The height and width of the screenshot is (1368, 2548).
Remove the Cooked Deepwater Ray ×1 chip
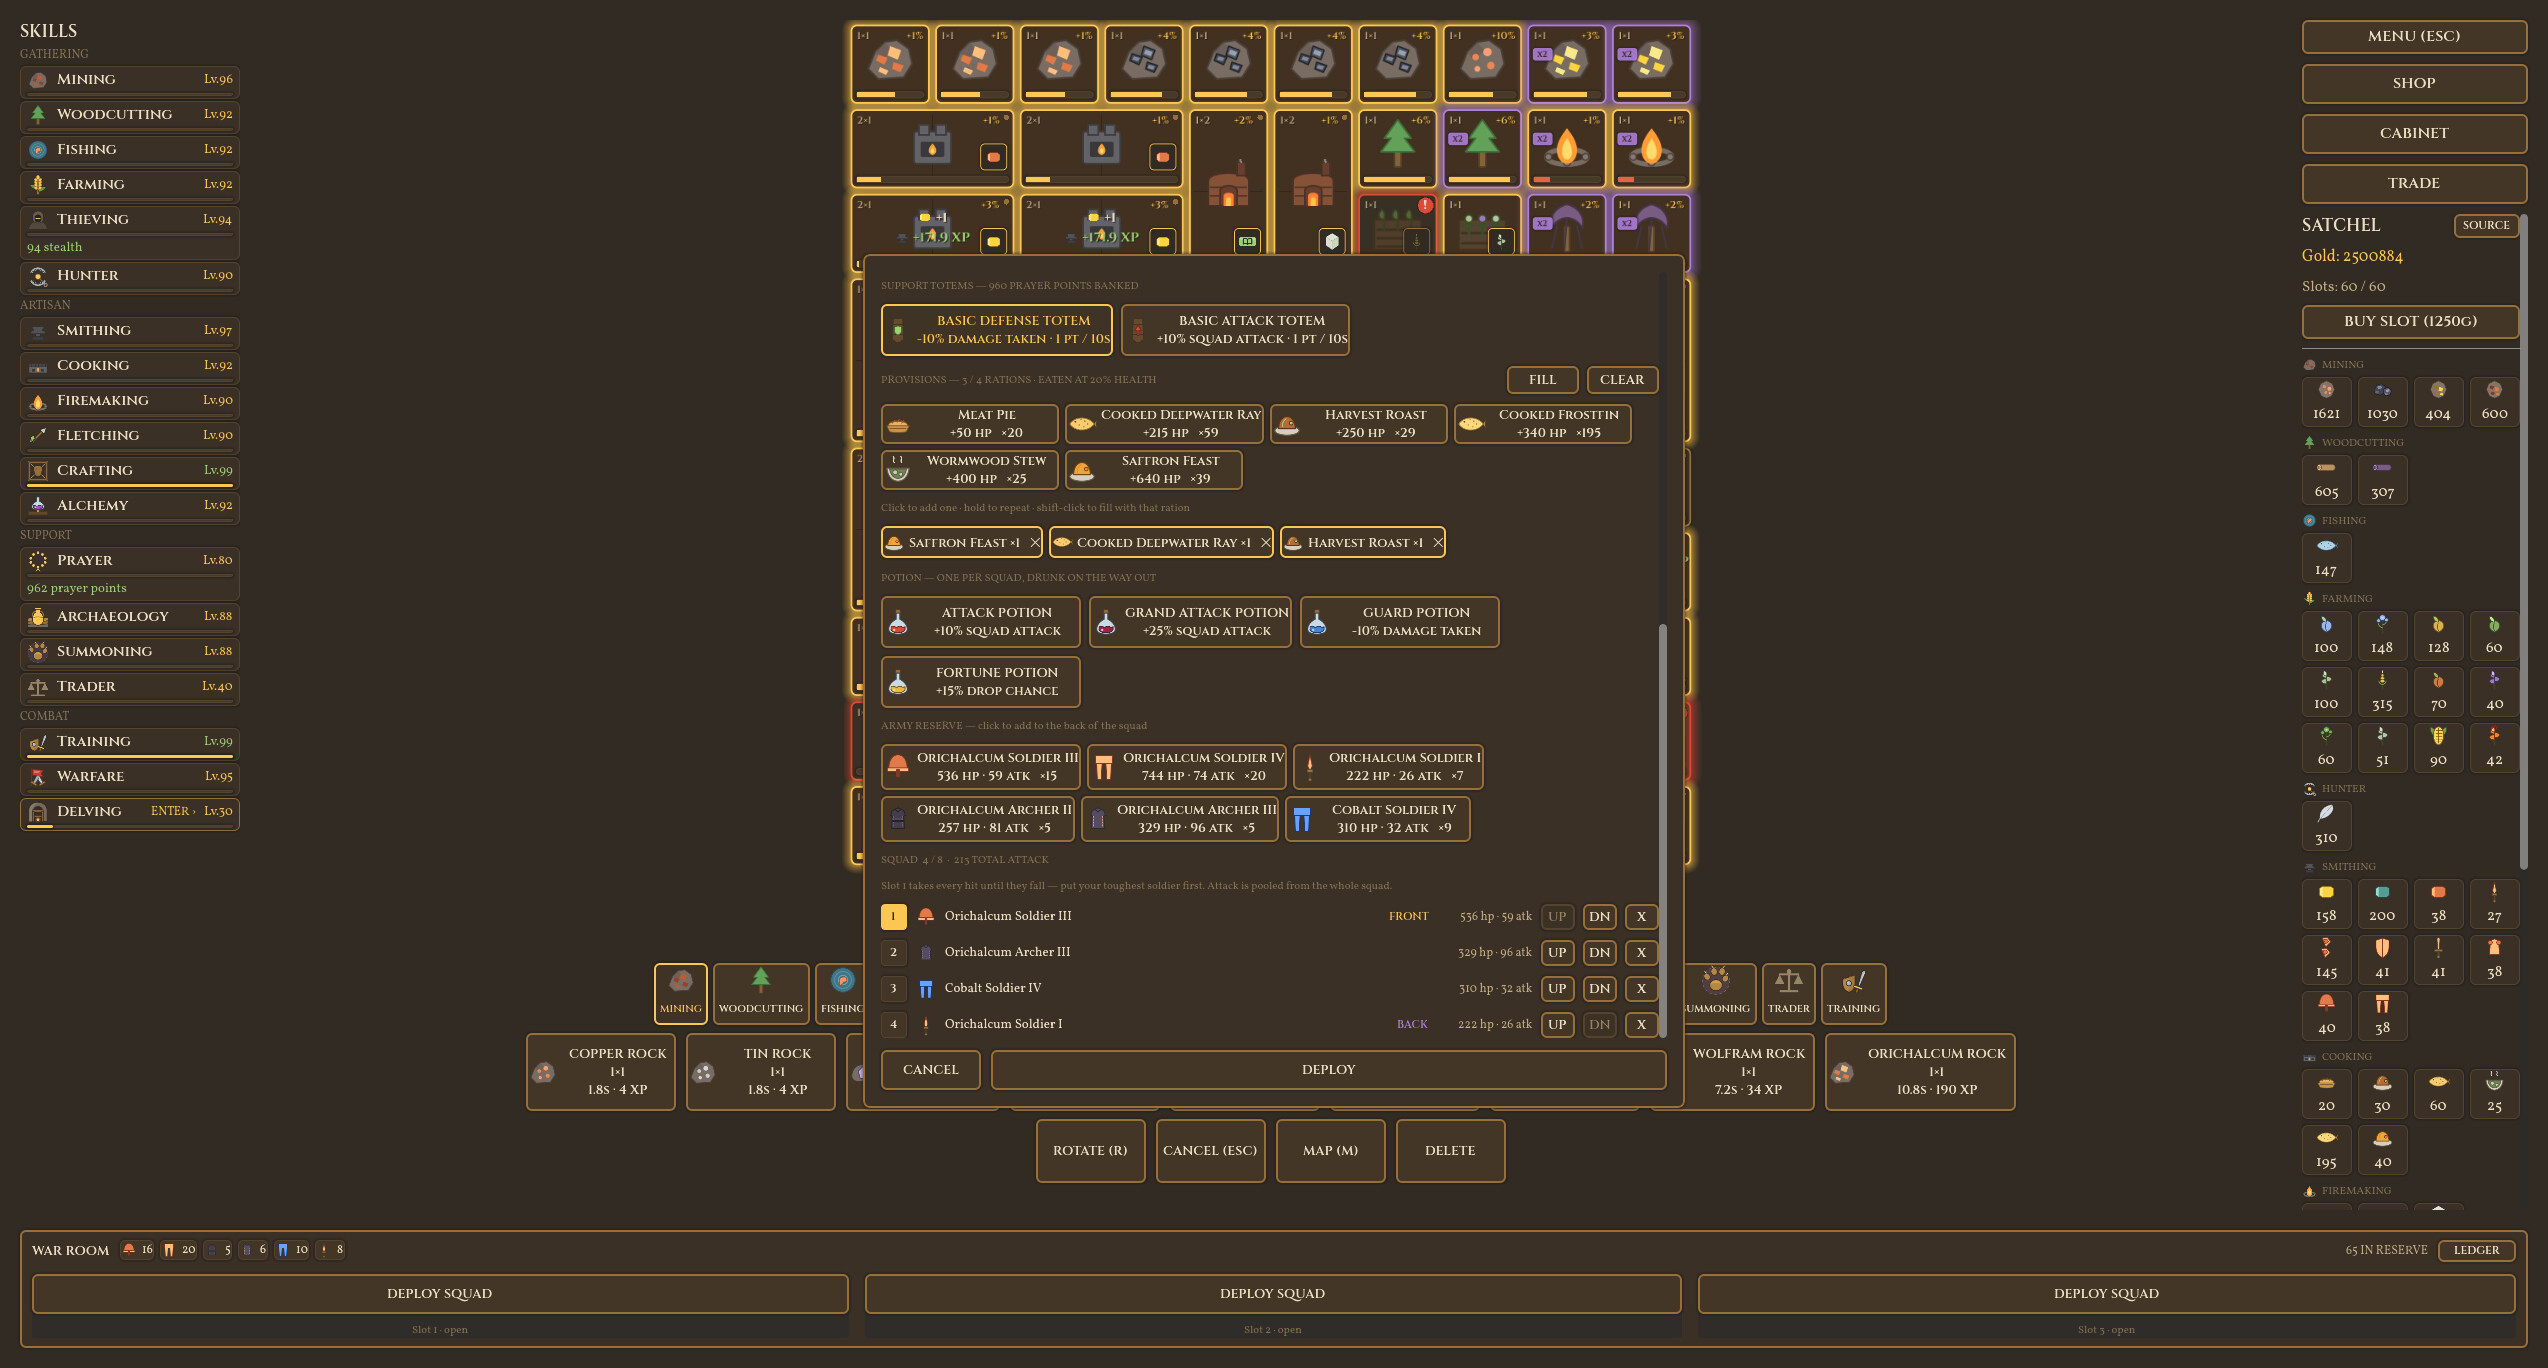coord(1265,542)
